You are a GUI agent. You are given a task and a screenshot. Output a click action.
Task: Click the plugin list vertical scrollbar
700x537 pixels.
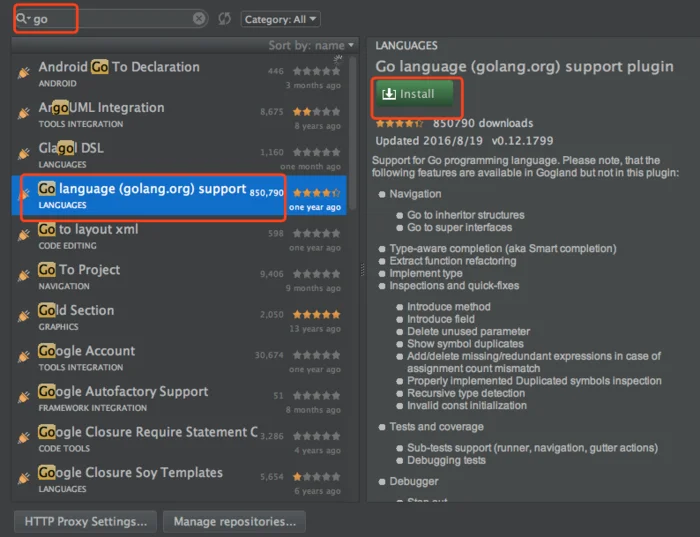tap(352, 132)
